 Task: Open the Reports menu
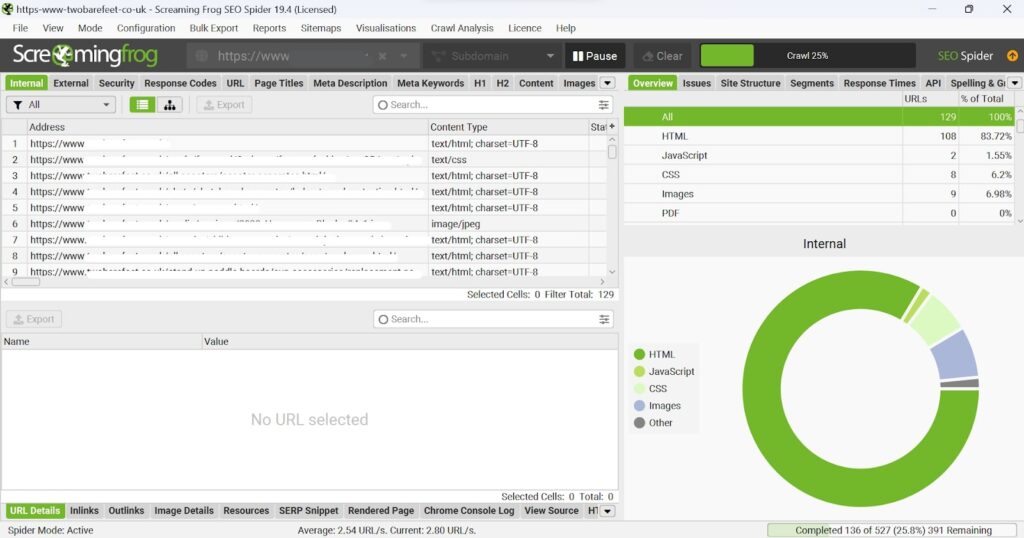coord(269,28)
